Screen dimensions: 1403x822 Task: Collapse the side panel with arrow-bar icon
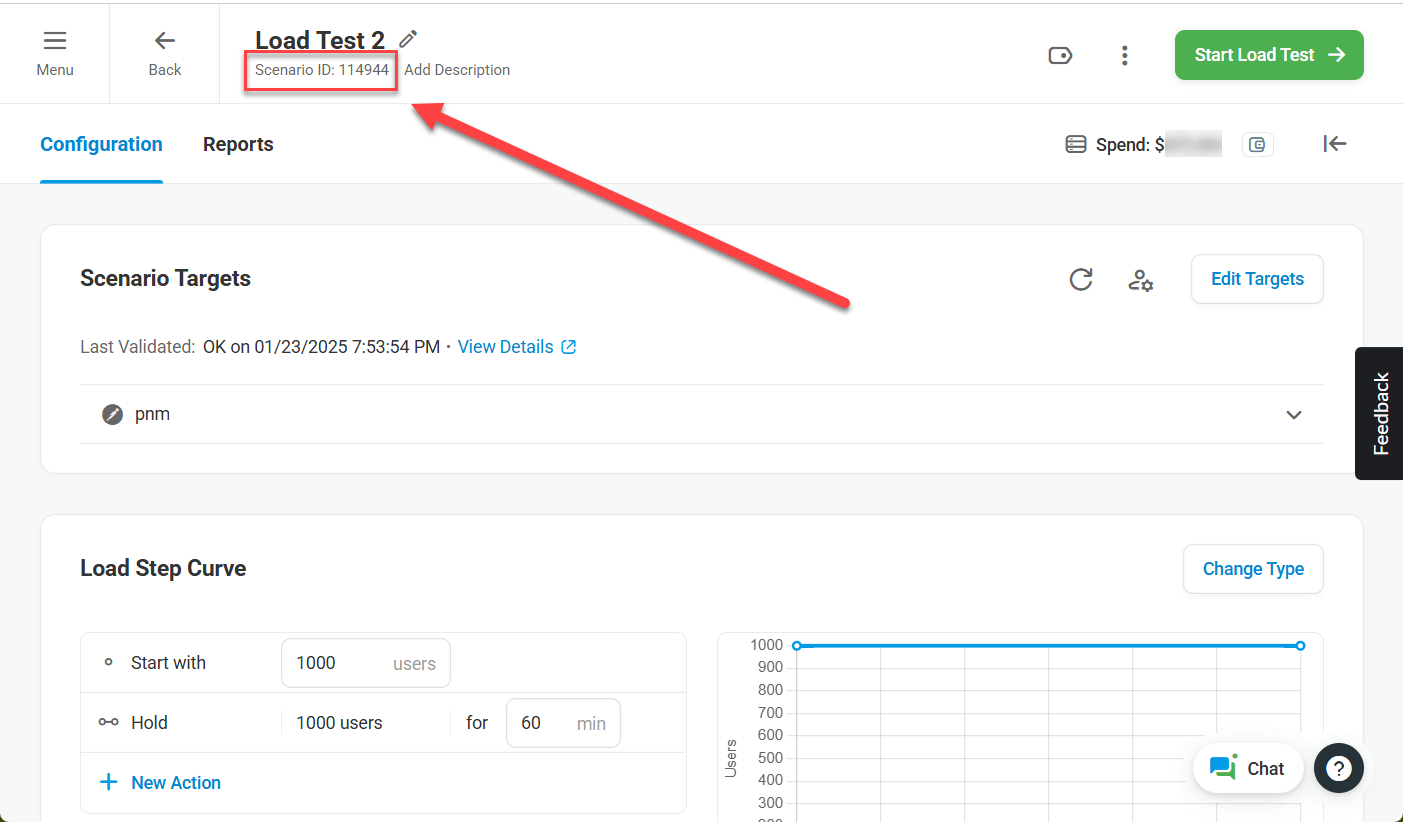pos(1335,144)
